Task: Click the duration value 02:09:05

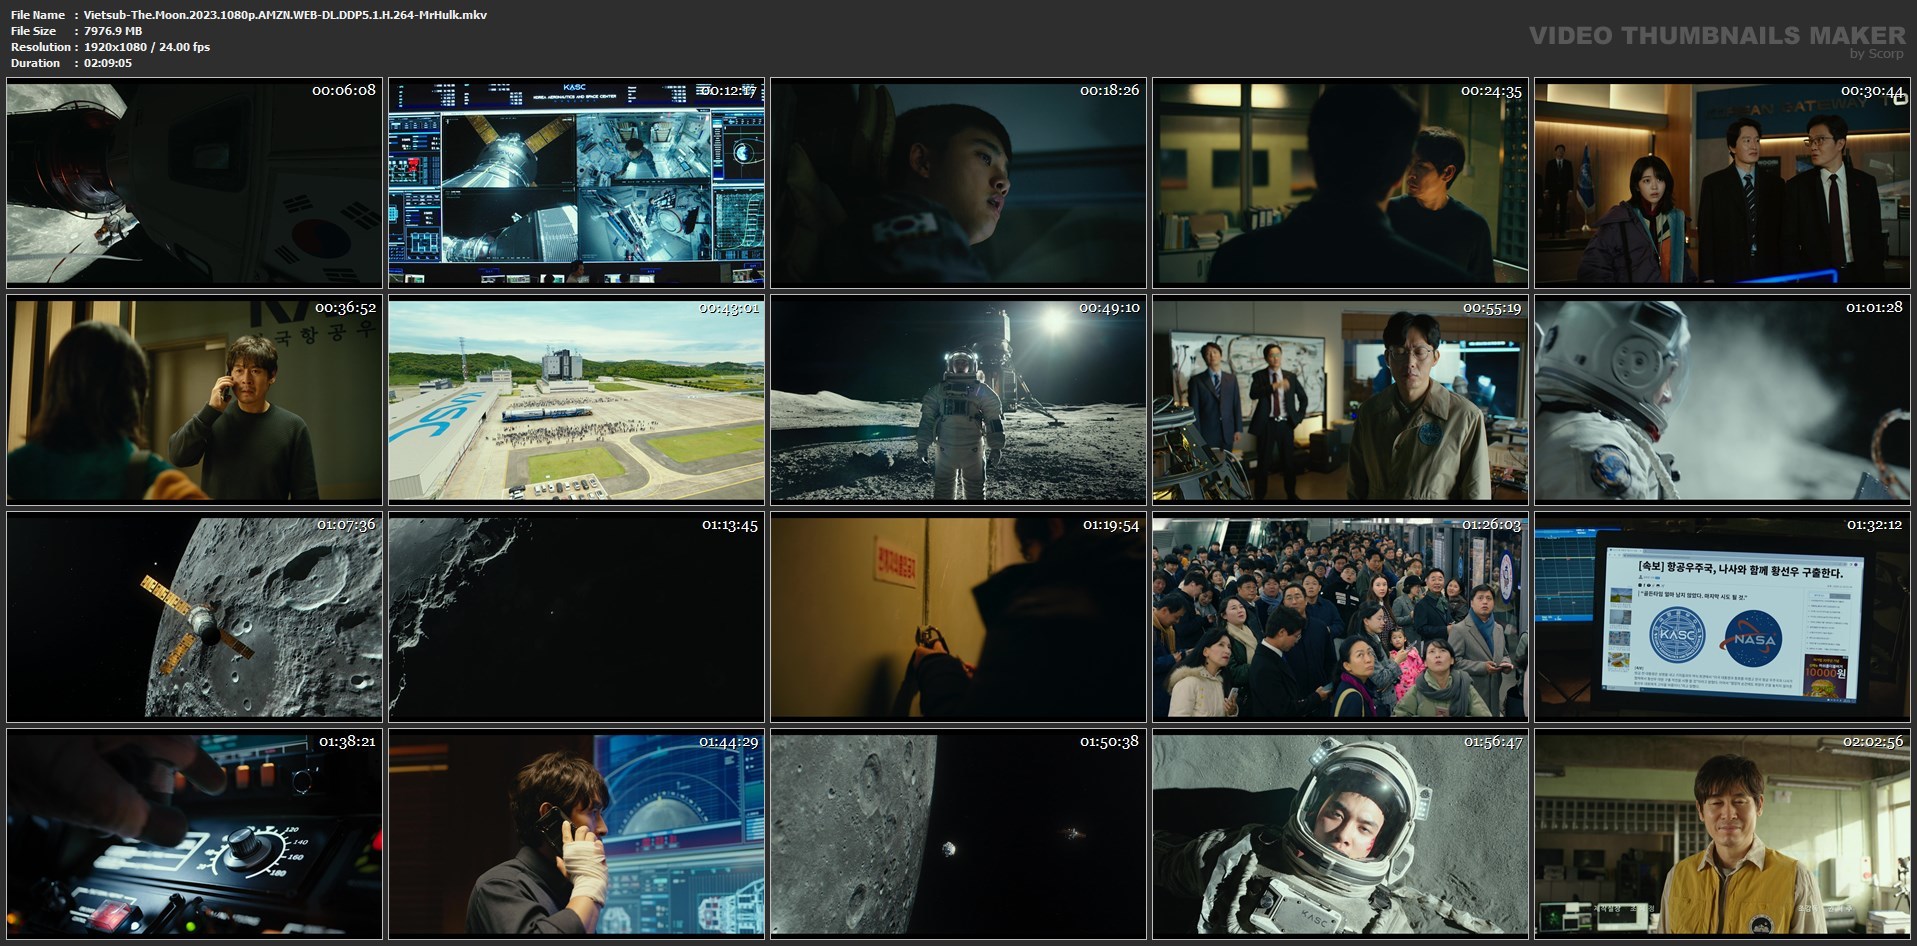Action: click(108, 63)
